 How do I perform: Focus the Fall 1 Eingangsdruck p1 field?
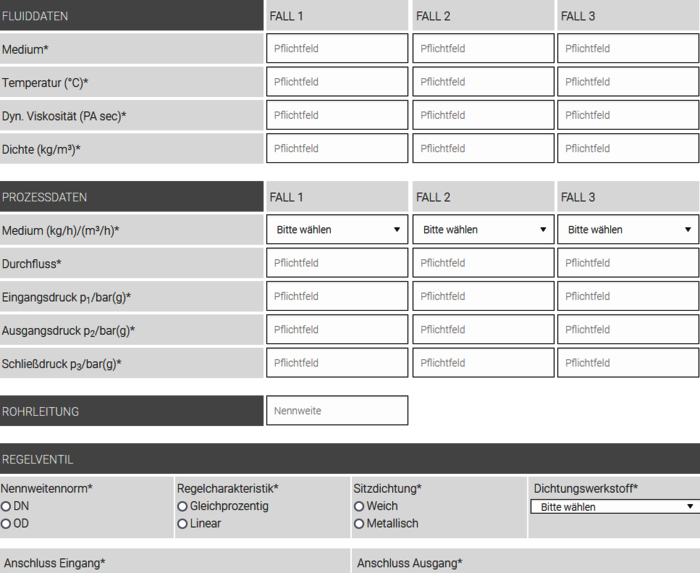pyautogui.click(x=337, y=296)
